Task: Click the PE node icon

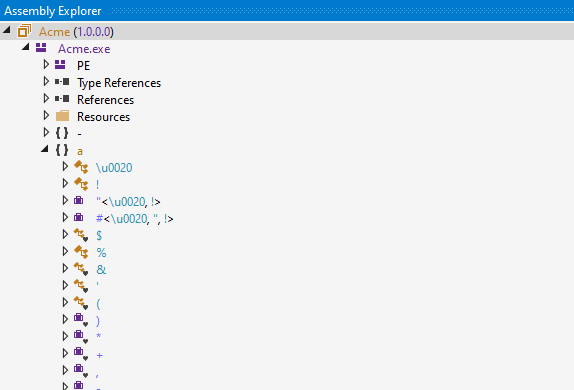Action: (60, 65)
